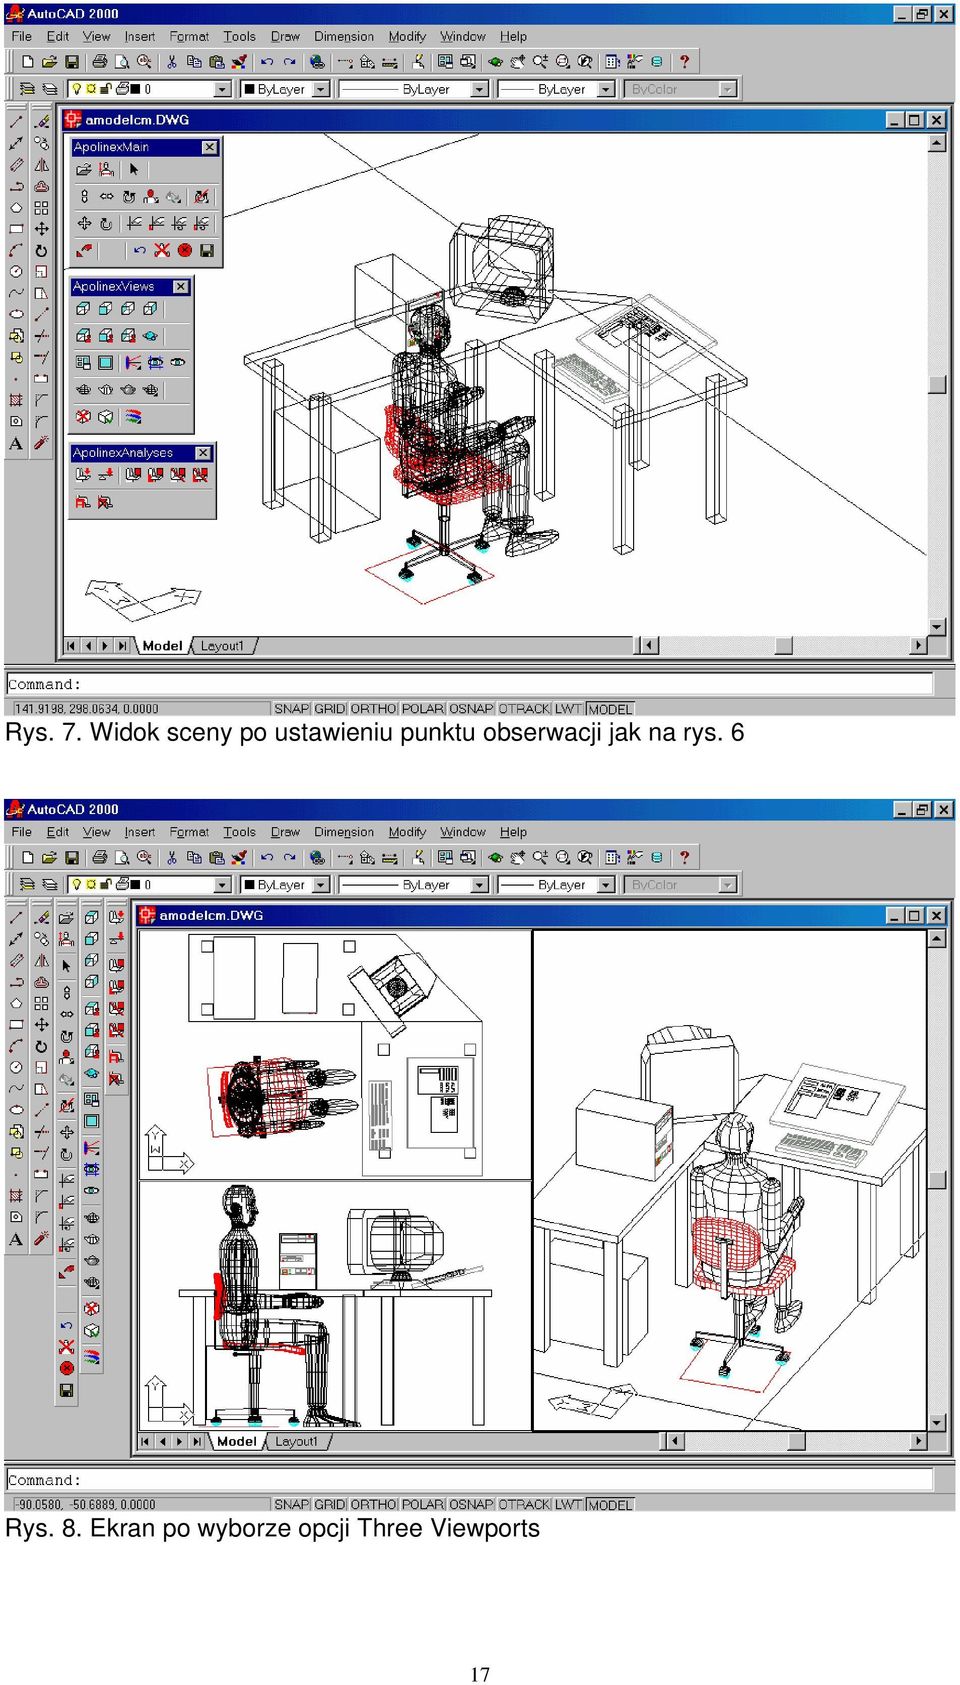Open layer '0' dropdown in Rys. 8 window
Image resolution: width=960 pixels, height=1685 pixels.
coord(222,885)
